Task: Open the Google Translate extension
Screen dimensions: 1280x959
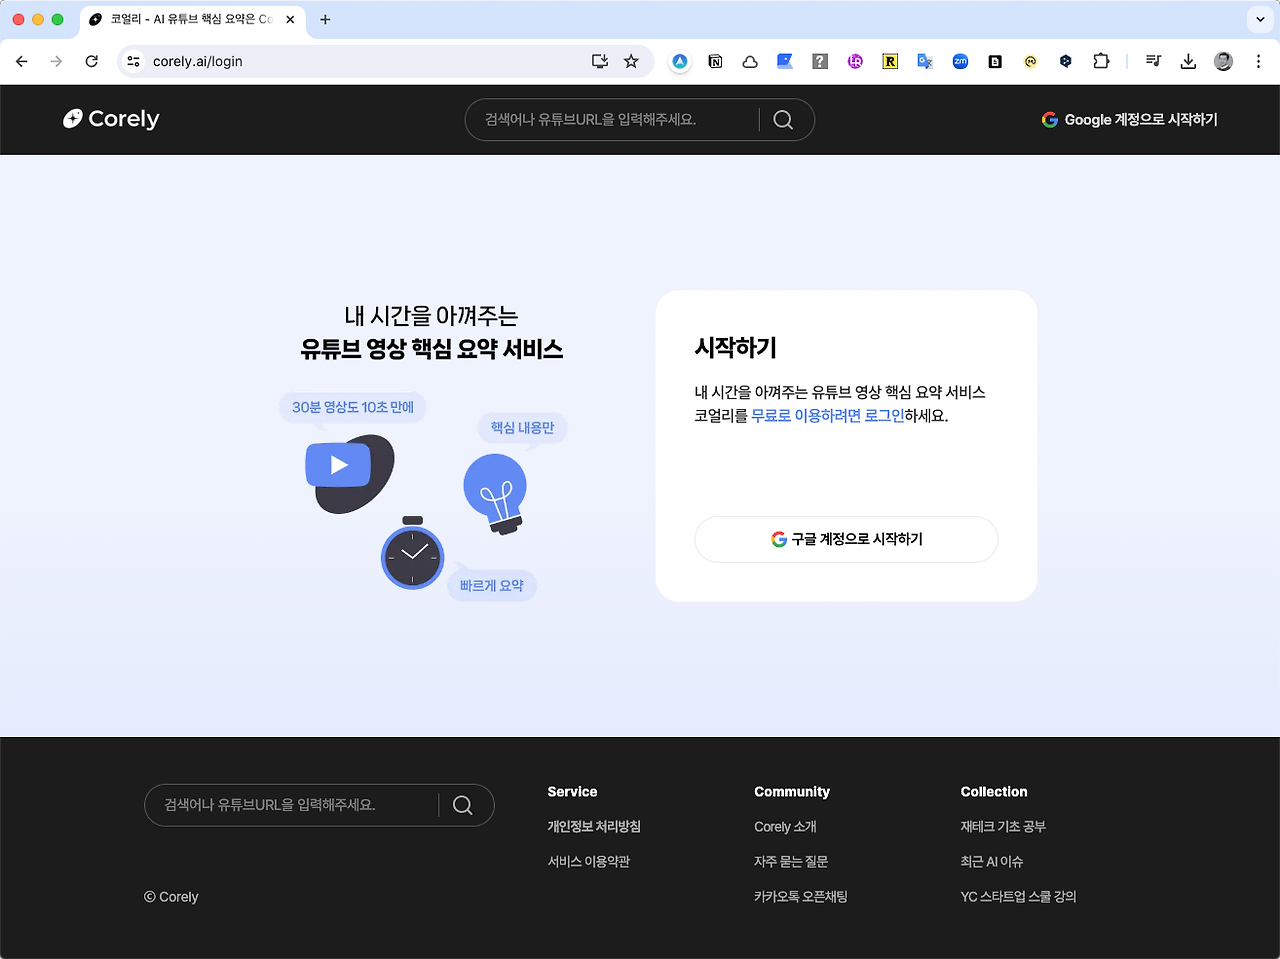Action: [x=925, y=61]
